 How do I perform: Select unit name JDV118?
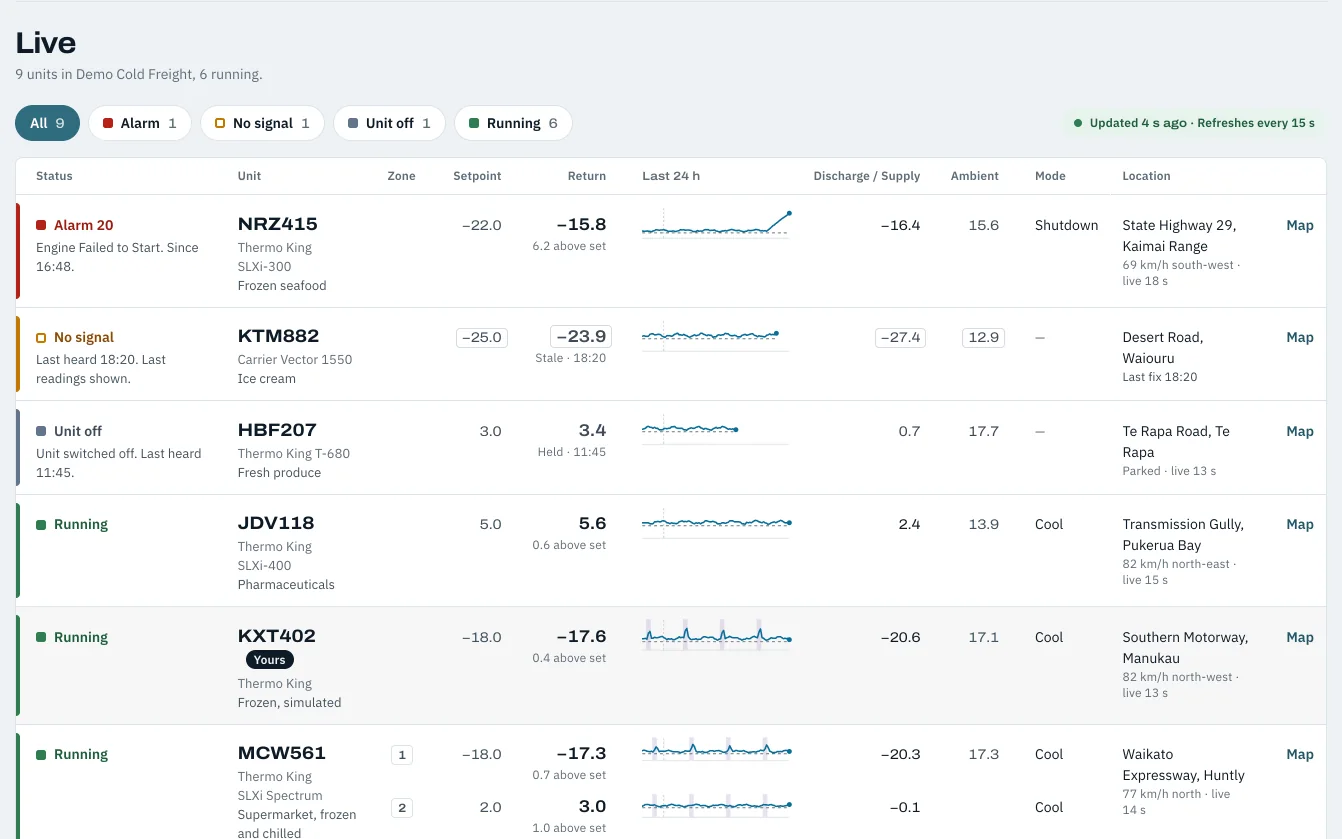point(276,523)
